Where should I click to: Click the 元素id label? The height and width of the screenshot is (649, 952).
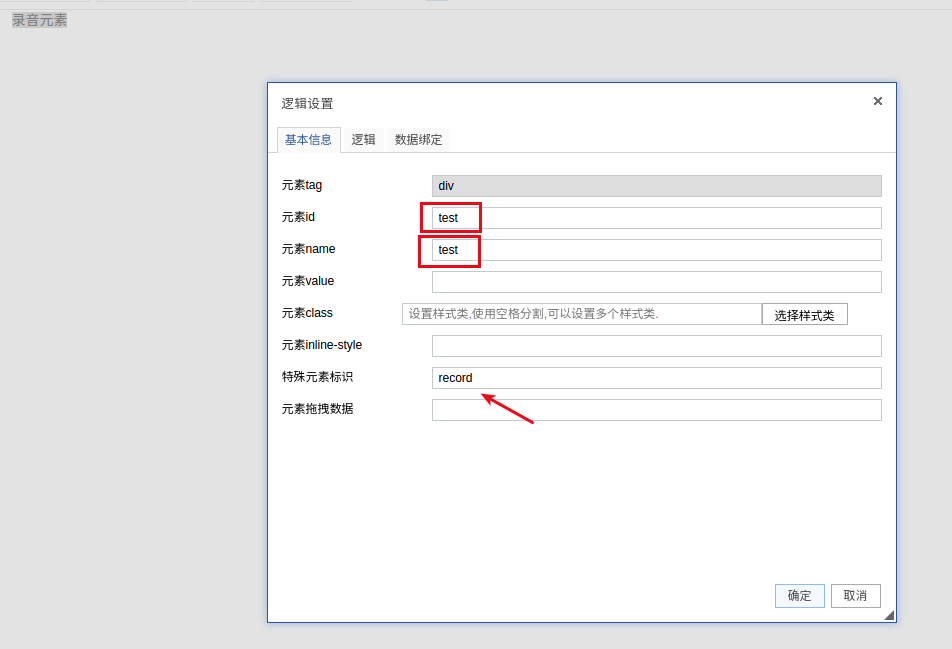(298, 217)
